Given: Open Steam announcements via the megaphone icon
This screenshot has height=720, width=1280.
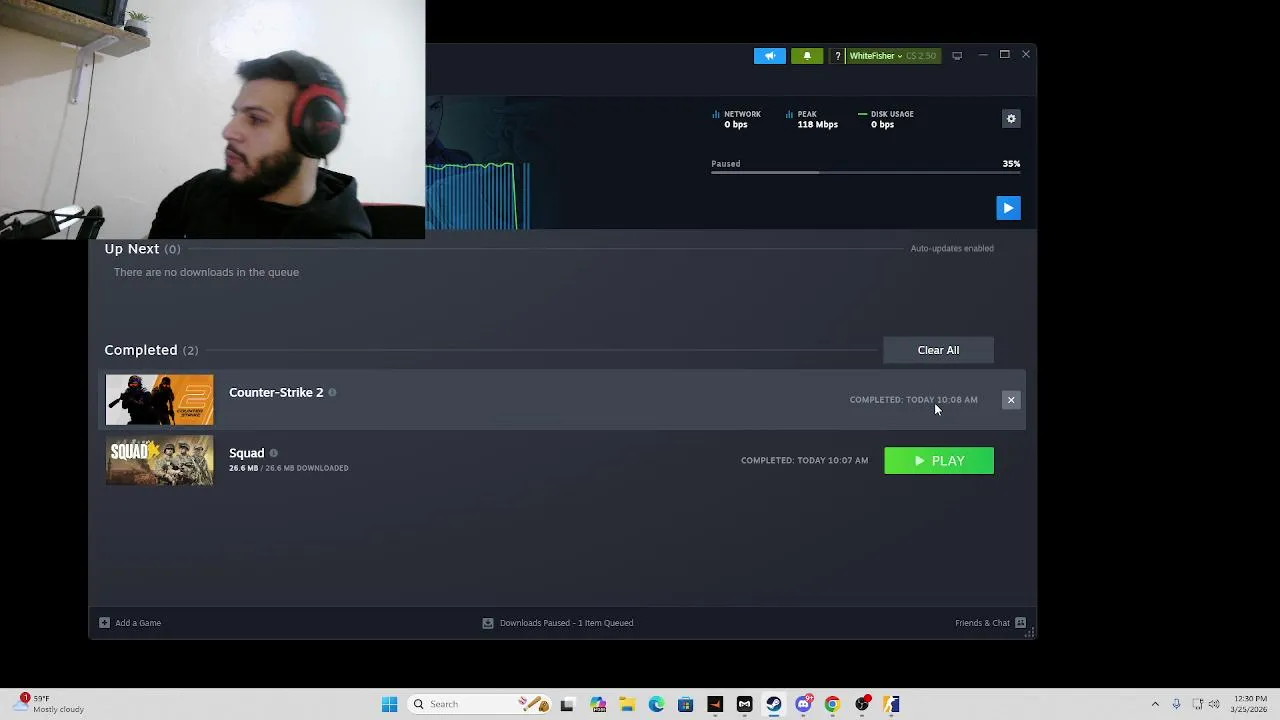Looking at the screenshot, I should pyautogui.click(x=770, y=56).
